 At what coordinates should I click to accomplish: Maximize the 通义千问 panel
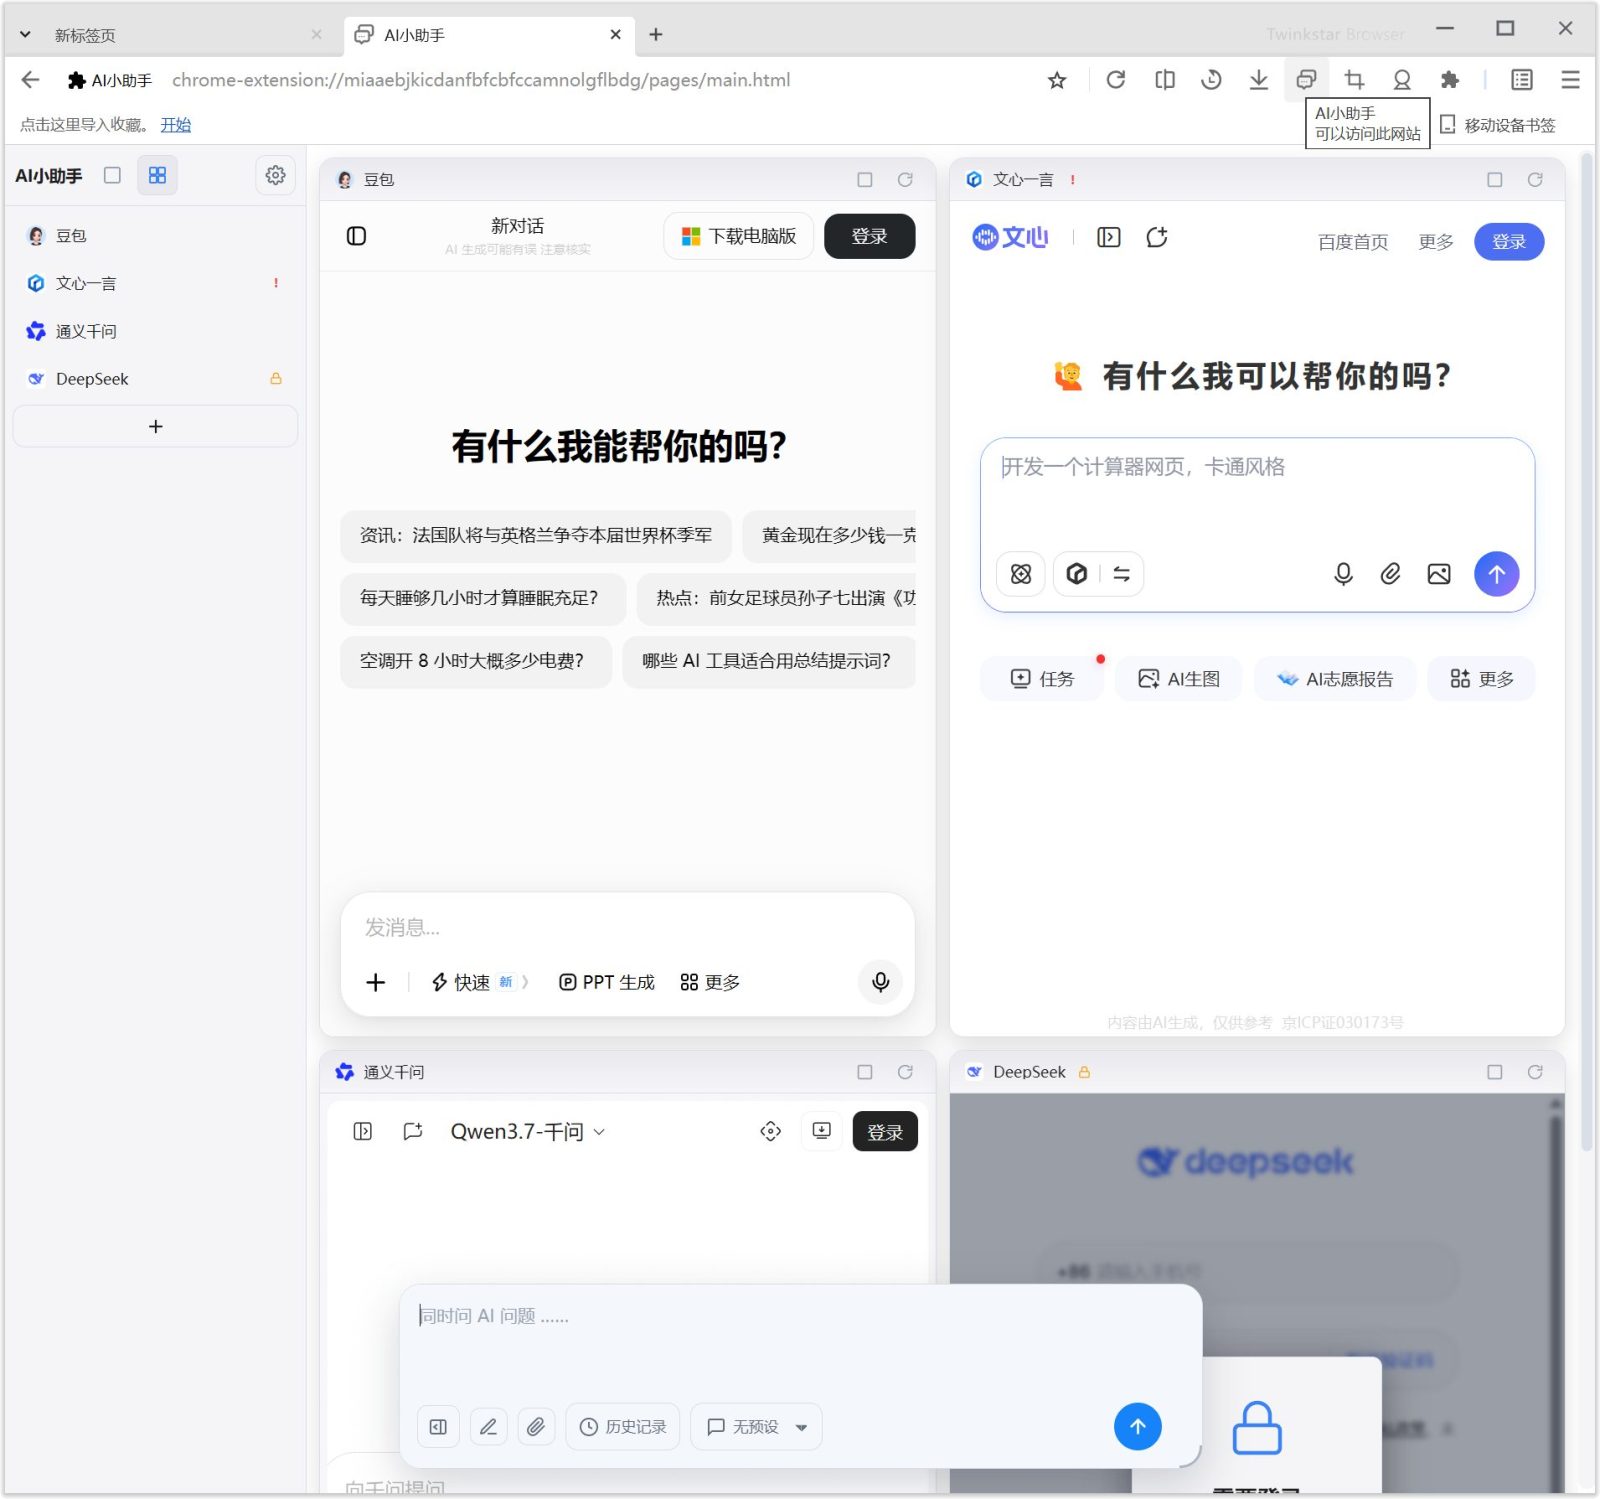click(x=865, y=1072)
